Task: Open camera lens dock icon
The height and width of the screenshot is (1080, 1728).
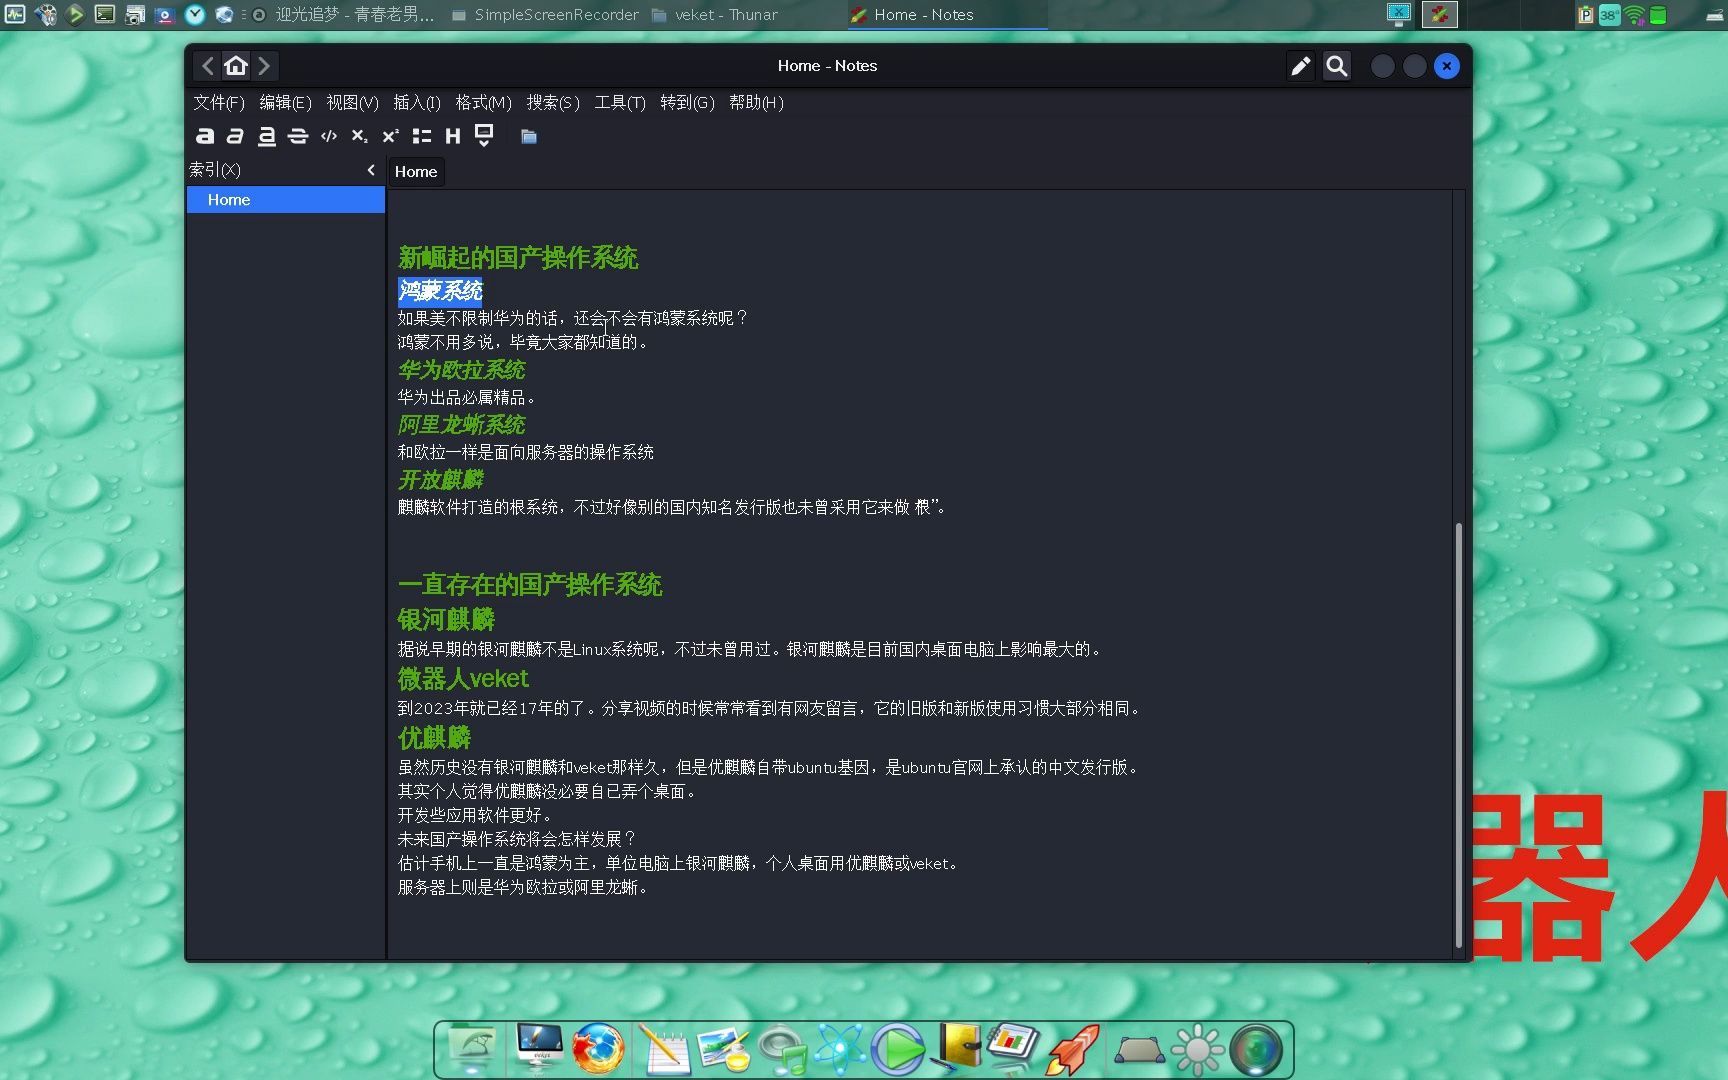Action: tap(1256, 1049)
